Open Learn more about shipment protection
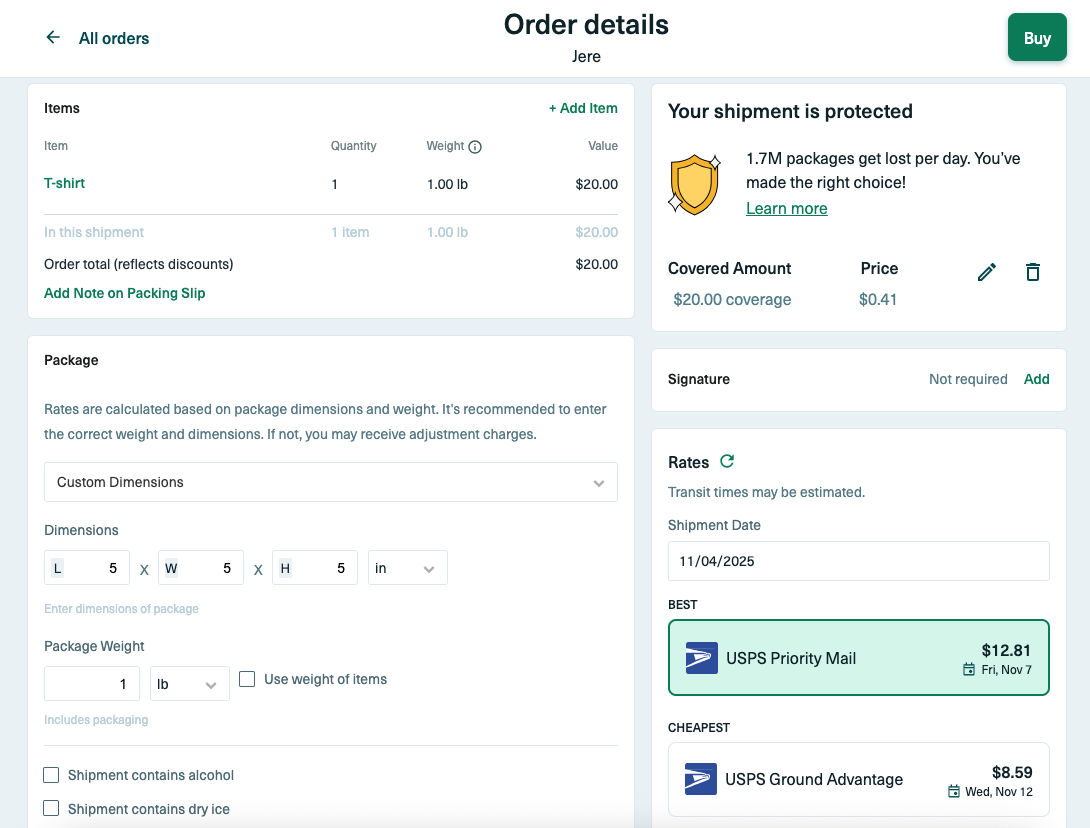The width and height of the screenshot is (1090, 828). pyautogui.click(x=786, y=209)
